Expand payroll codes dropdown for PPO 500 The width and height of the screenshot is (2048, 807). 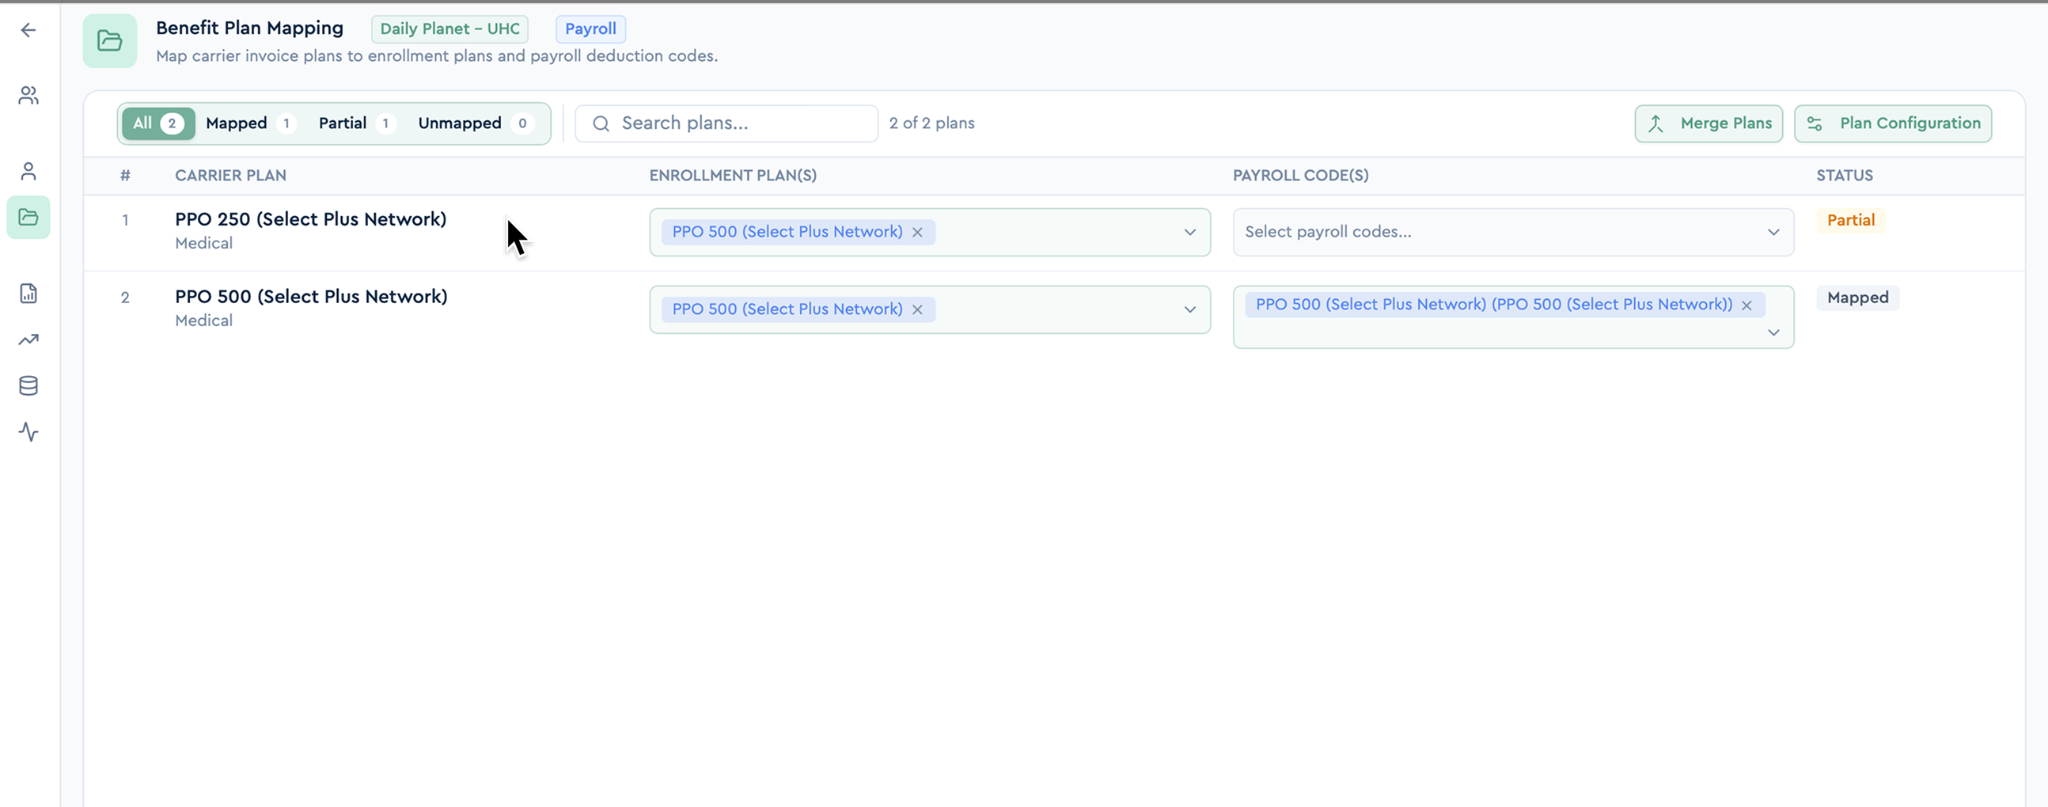tap(1773, 332)
